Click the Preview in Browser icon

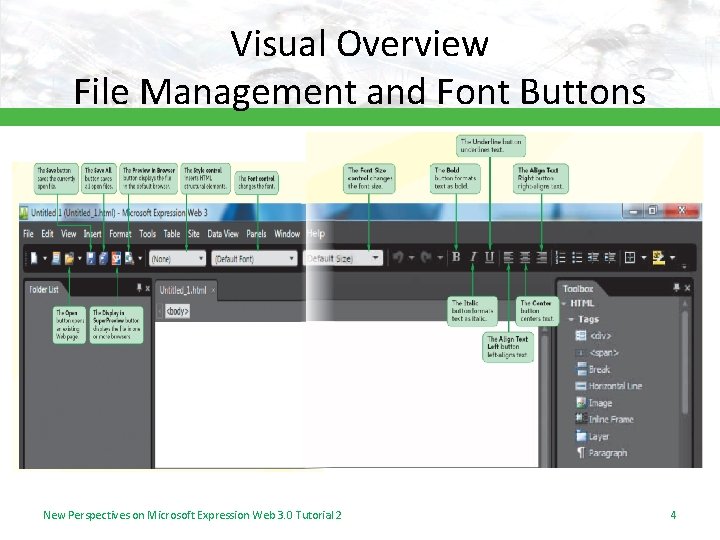pyautogui.click(x=129, y=259)
